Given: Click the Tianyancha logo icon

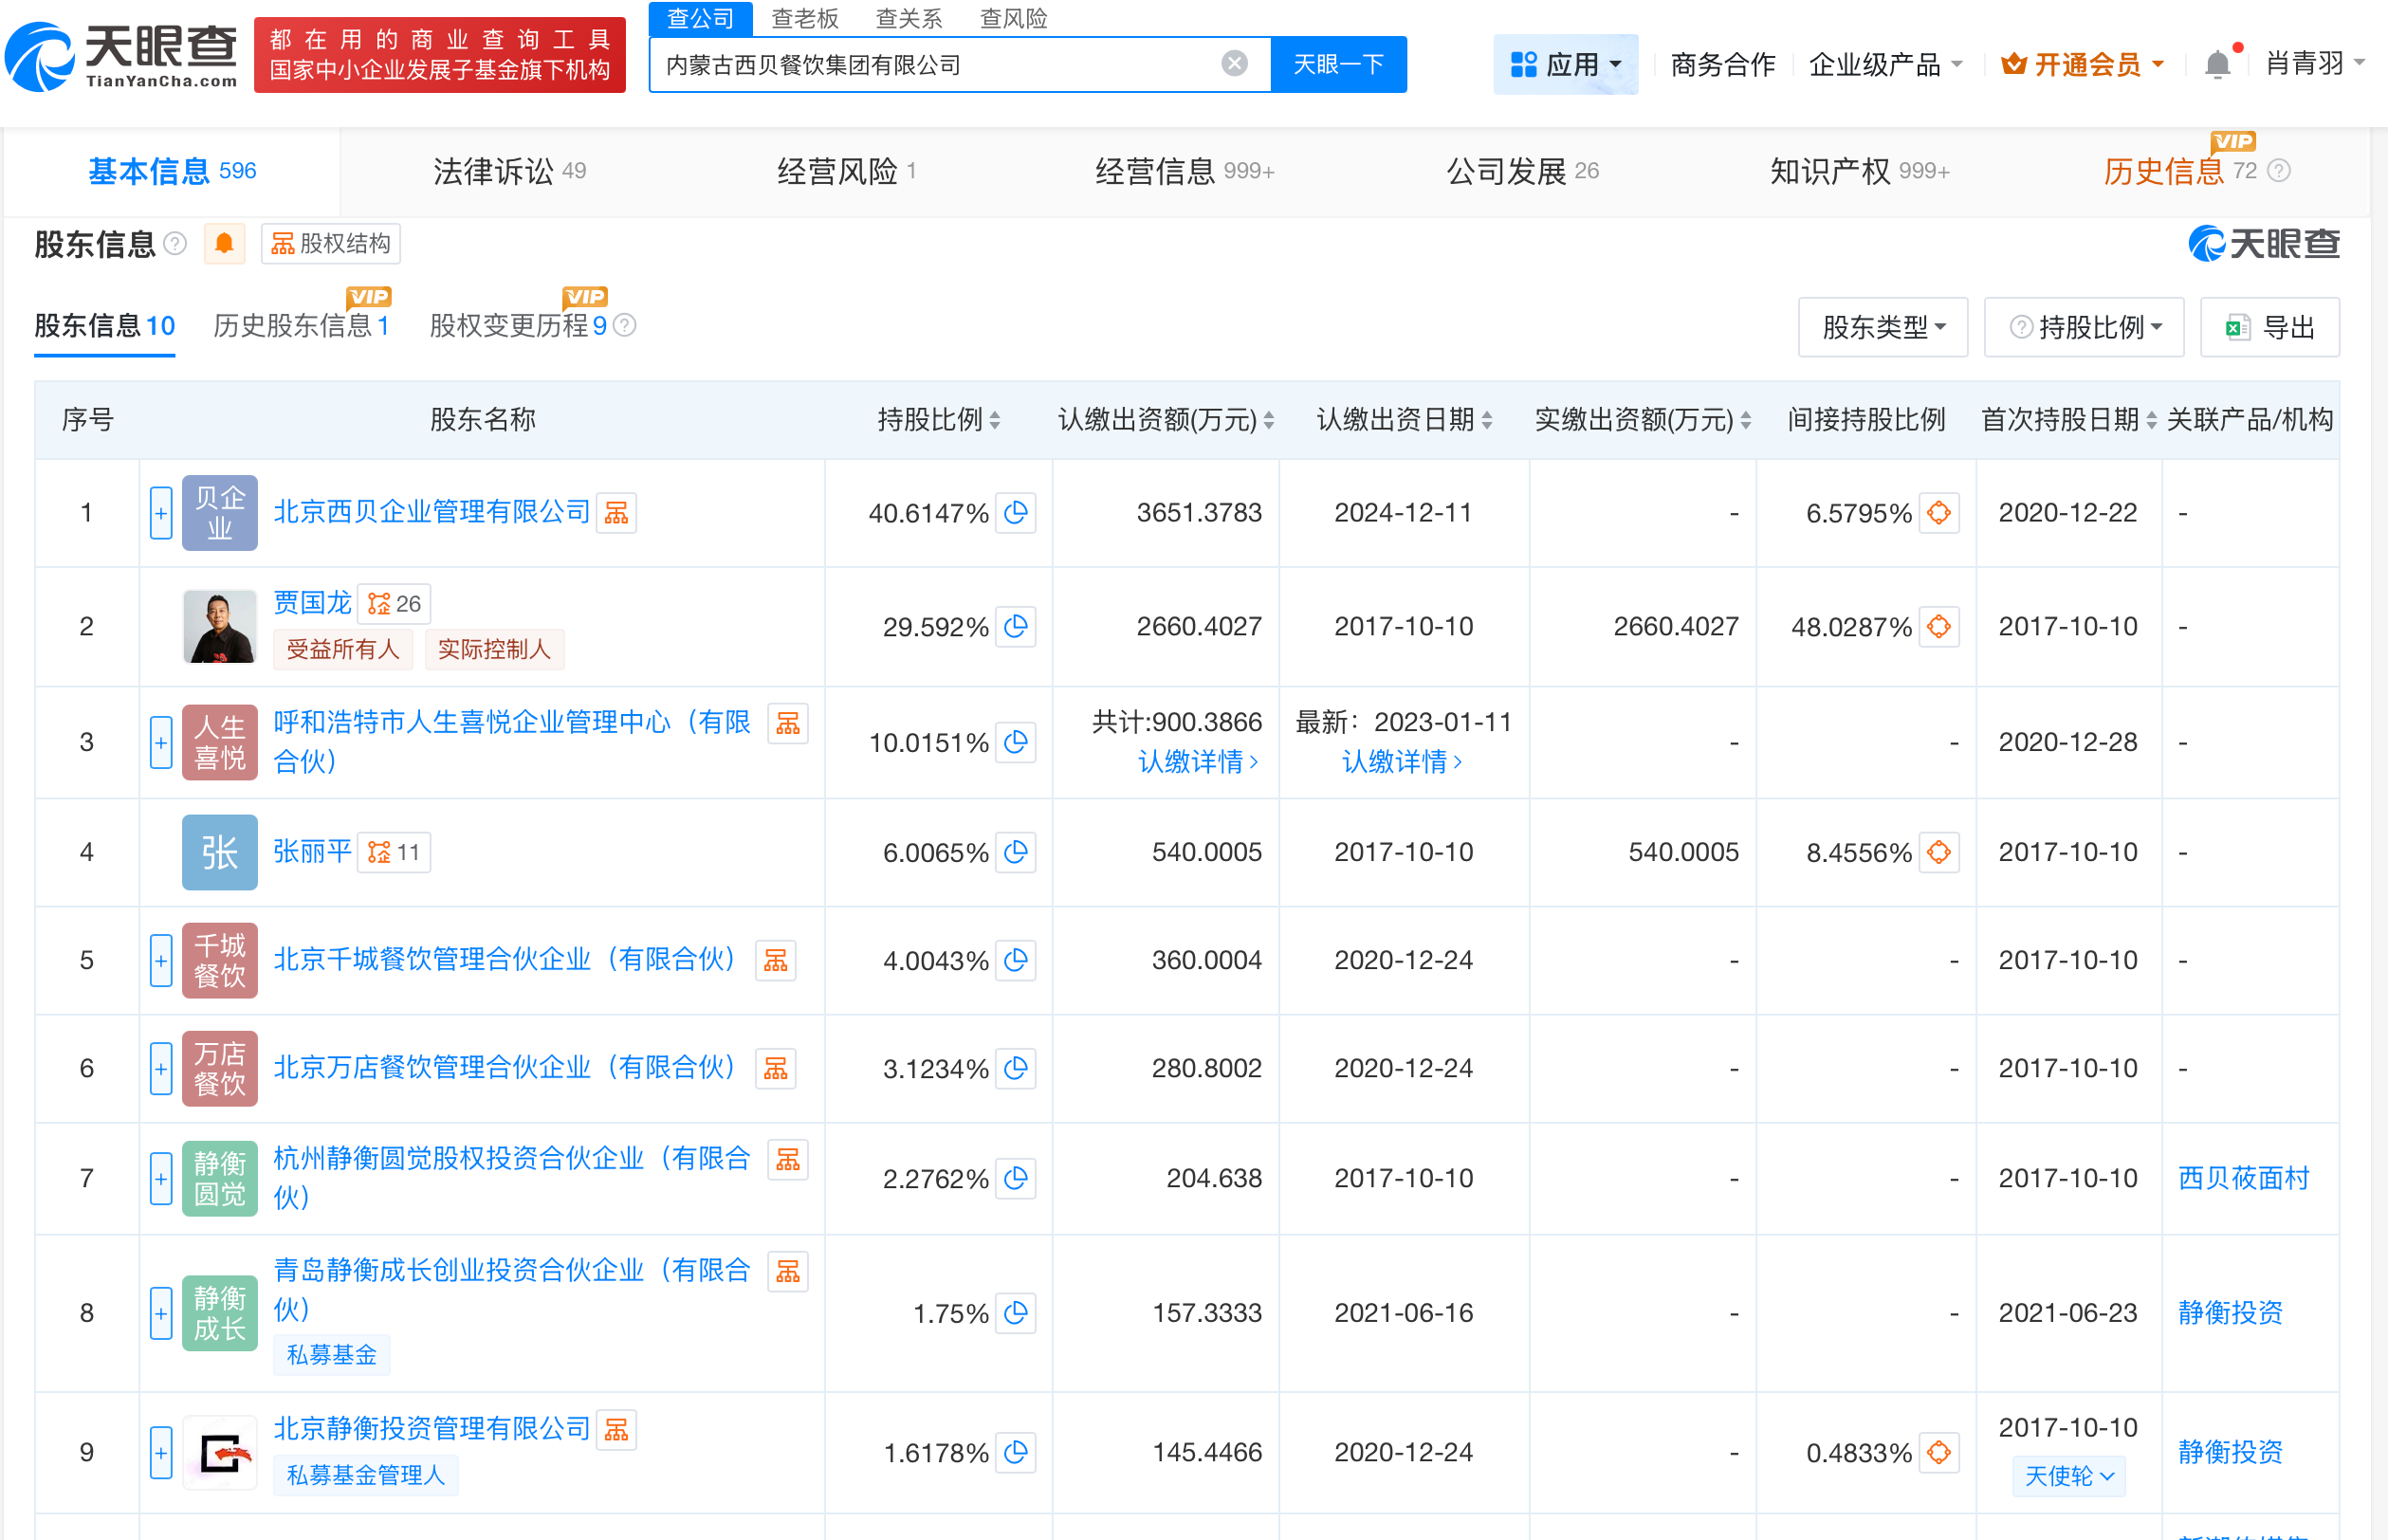Looking at the screenshot, I should [x=40, y=52].
